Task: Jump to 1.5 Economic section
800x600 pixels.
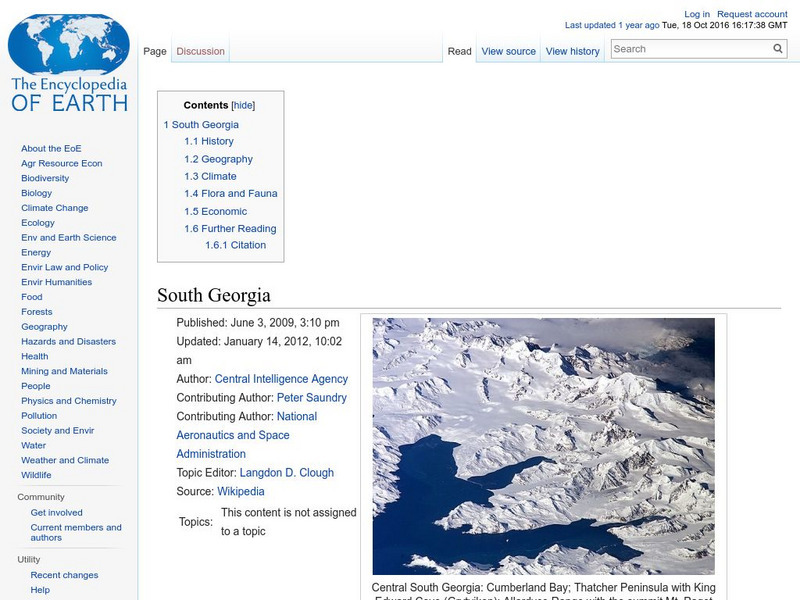Action: tap(215, 211)
